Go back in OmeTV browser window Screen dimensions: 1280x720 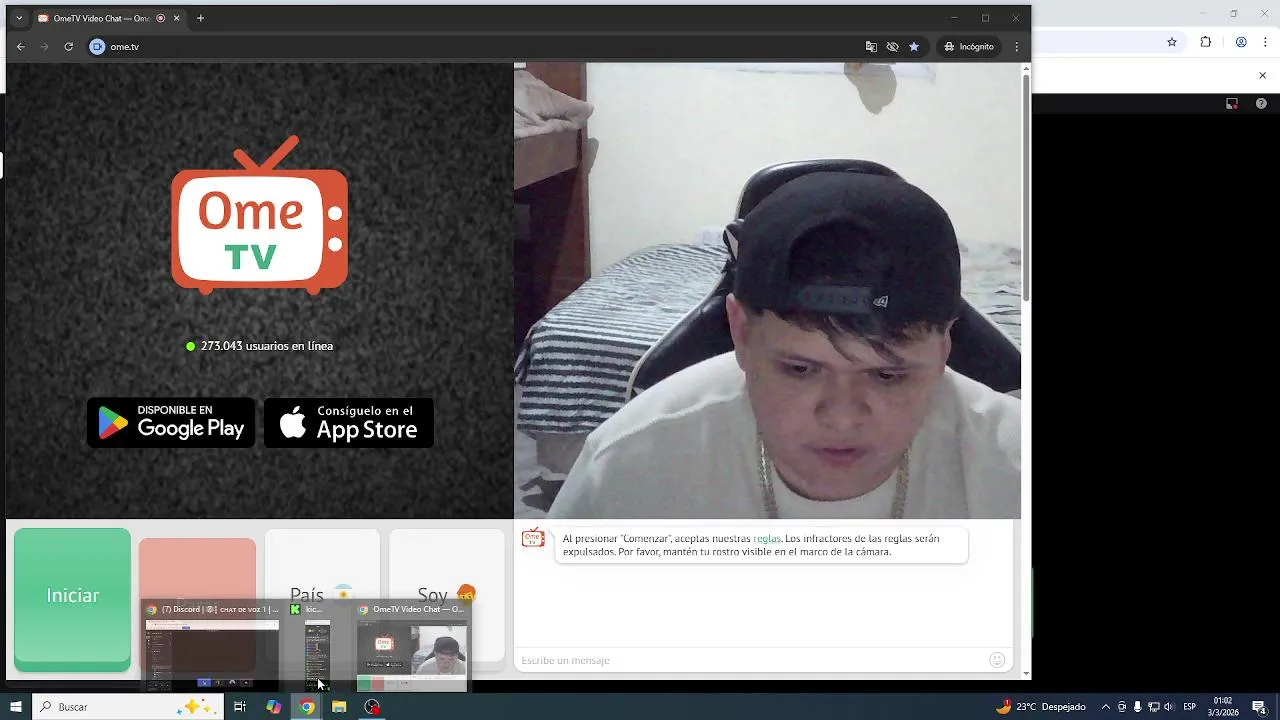click(x=21, y=46)
